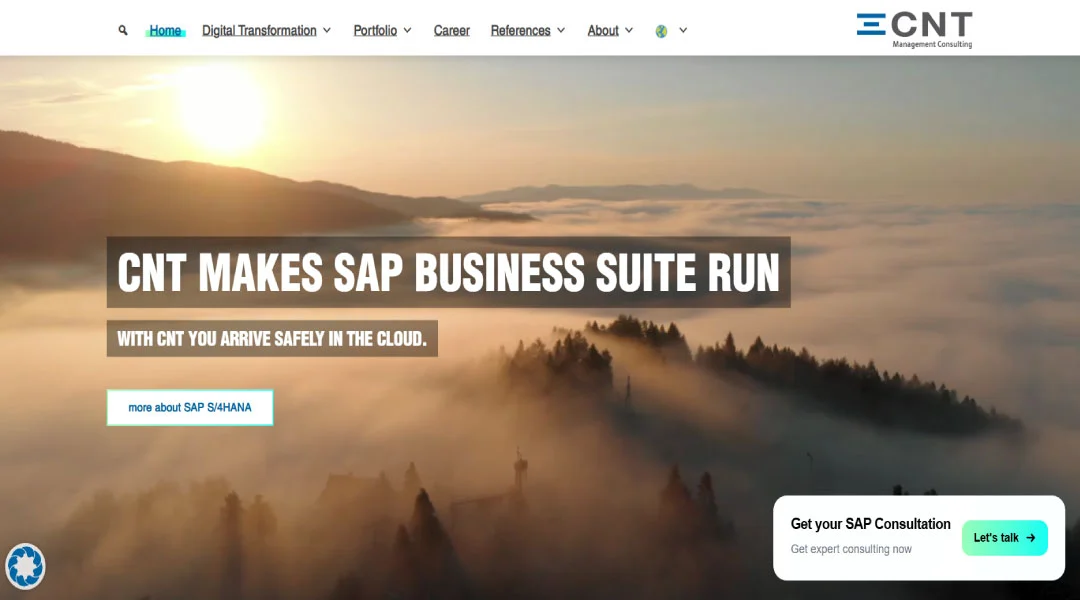This screenshot has width=1080, height=600.
Task: Go to the Home menu item
Action: 165,30
